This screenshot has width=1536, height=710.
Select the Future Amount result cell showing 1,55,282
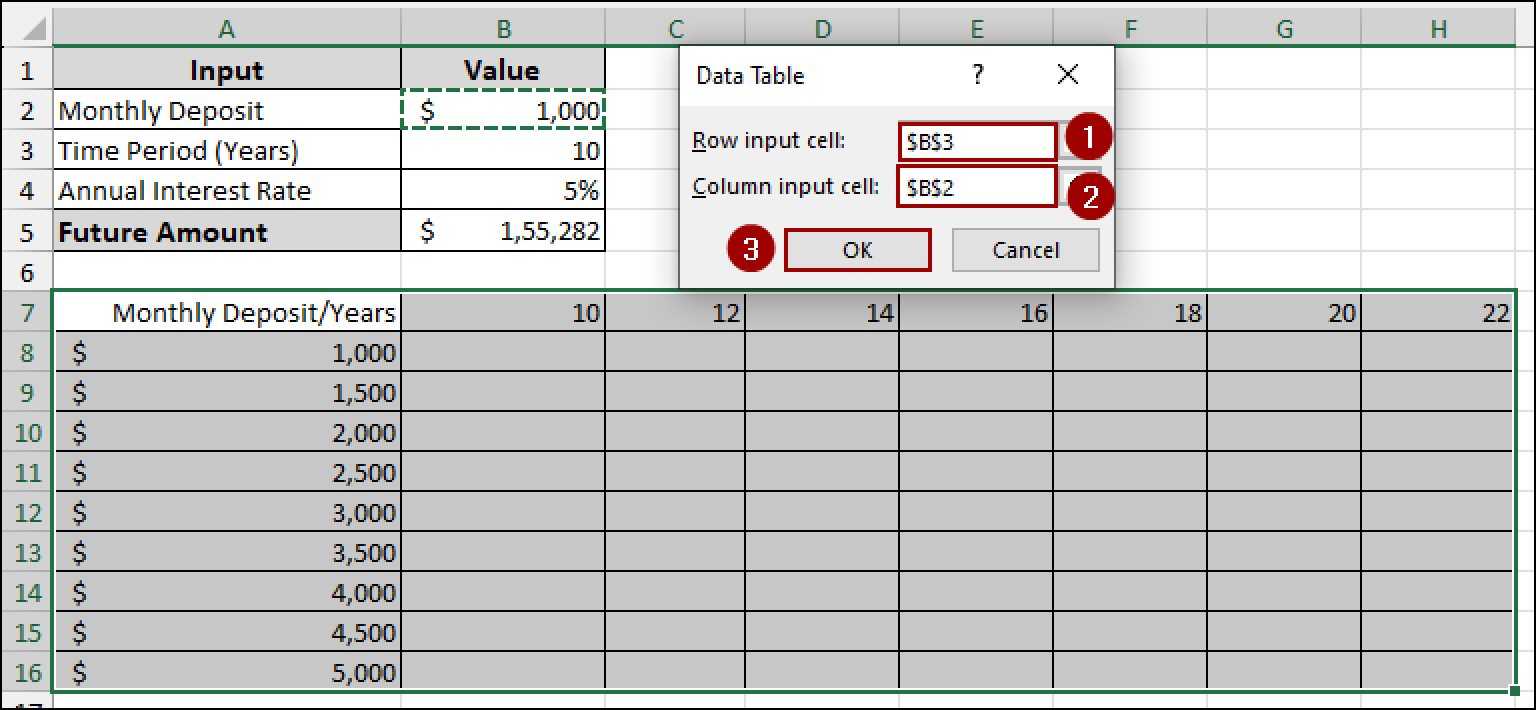(x=503, y=231)
